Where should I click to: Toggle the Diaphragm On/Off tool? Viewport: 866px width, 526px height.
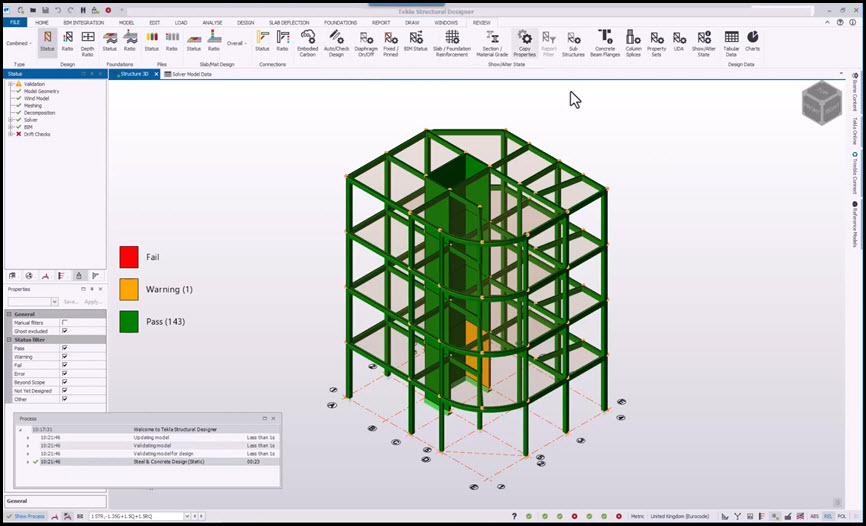tap(366, 43)
